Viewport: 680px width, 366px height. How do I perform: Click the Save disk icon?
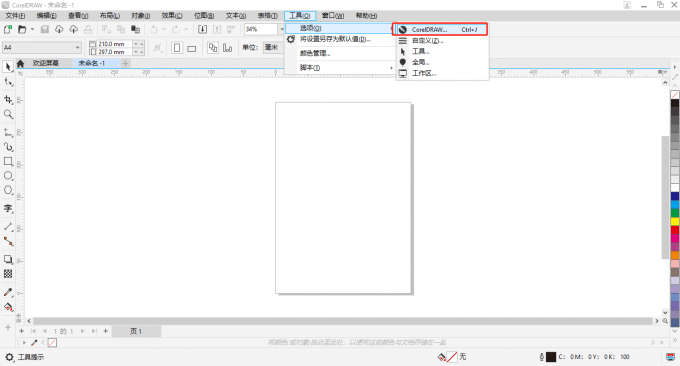(x=45, y=29)
